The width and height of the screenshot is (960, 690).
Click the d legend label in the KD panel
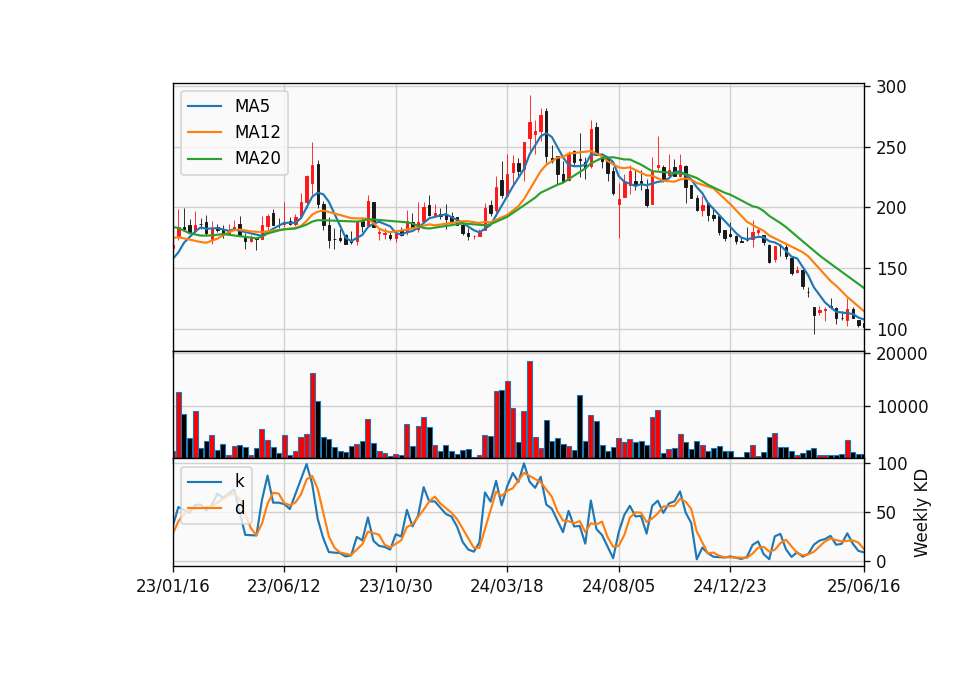click(239, 508)
